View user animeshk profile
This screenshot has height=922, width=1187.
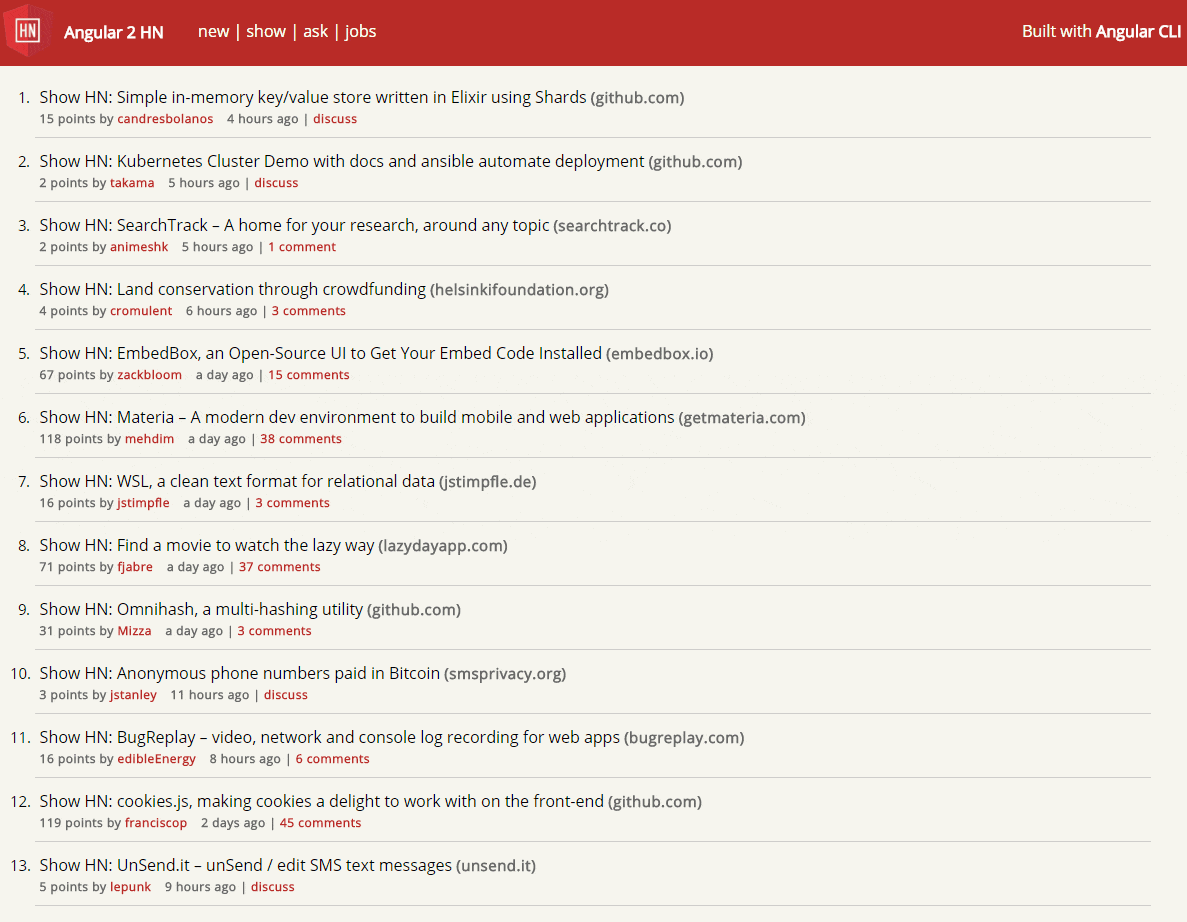click(139, 247)
